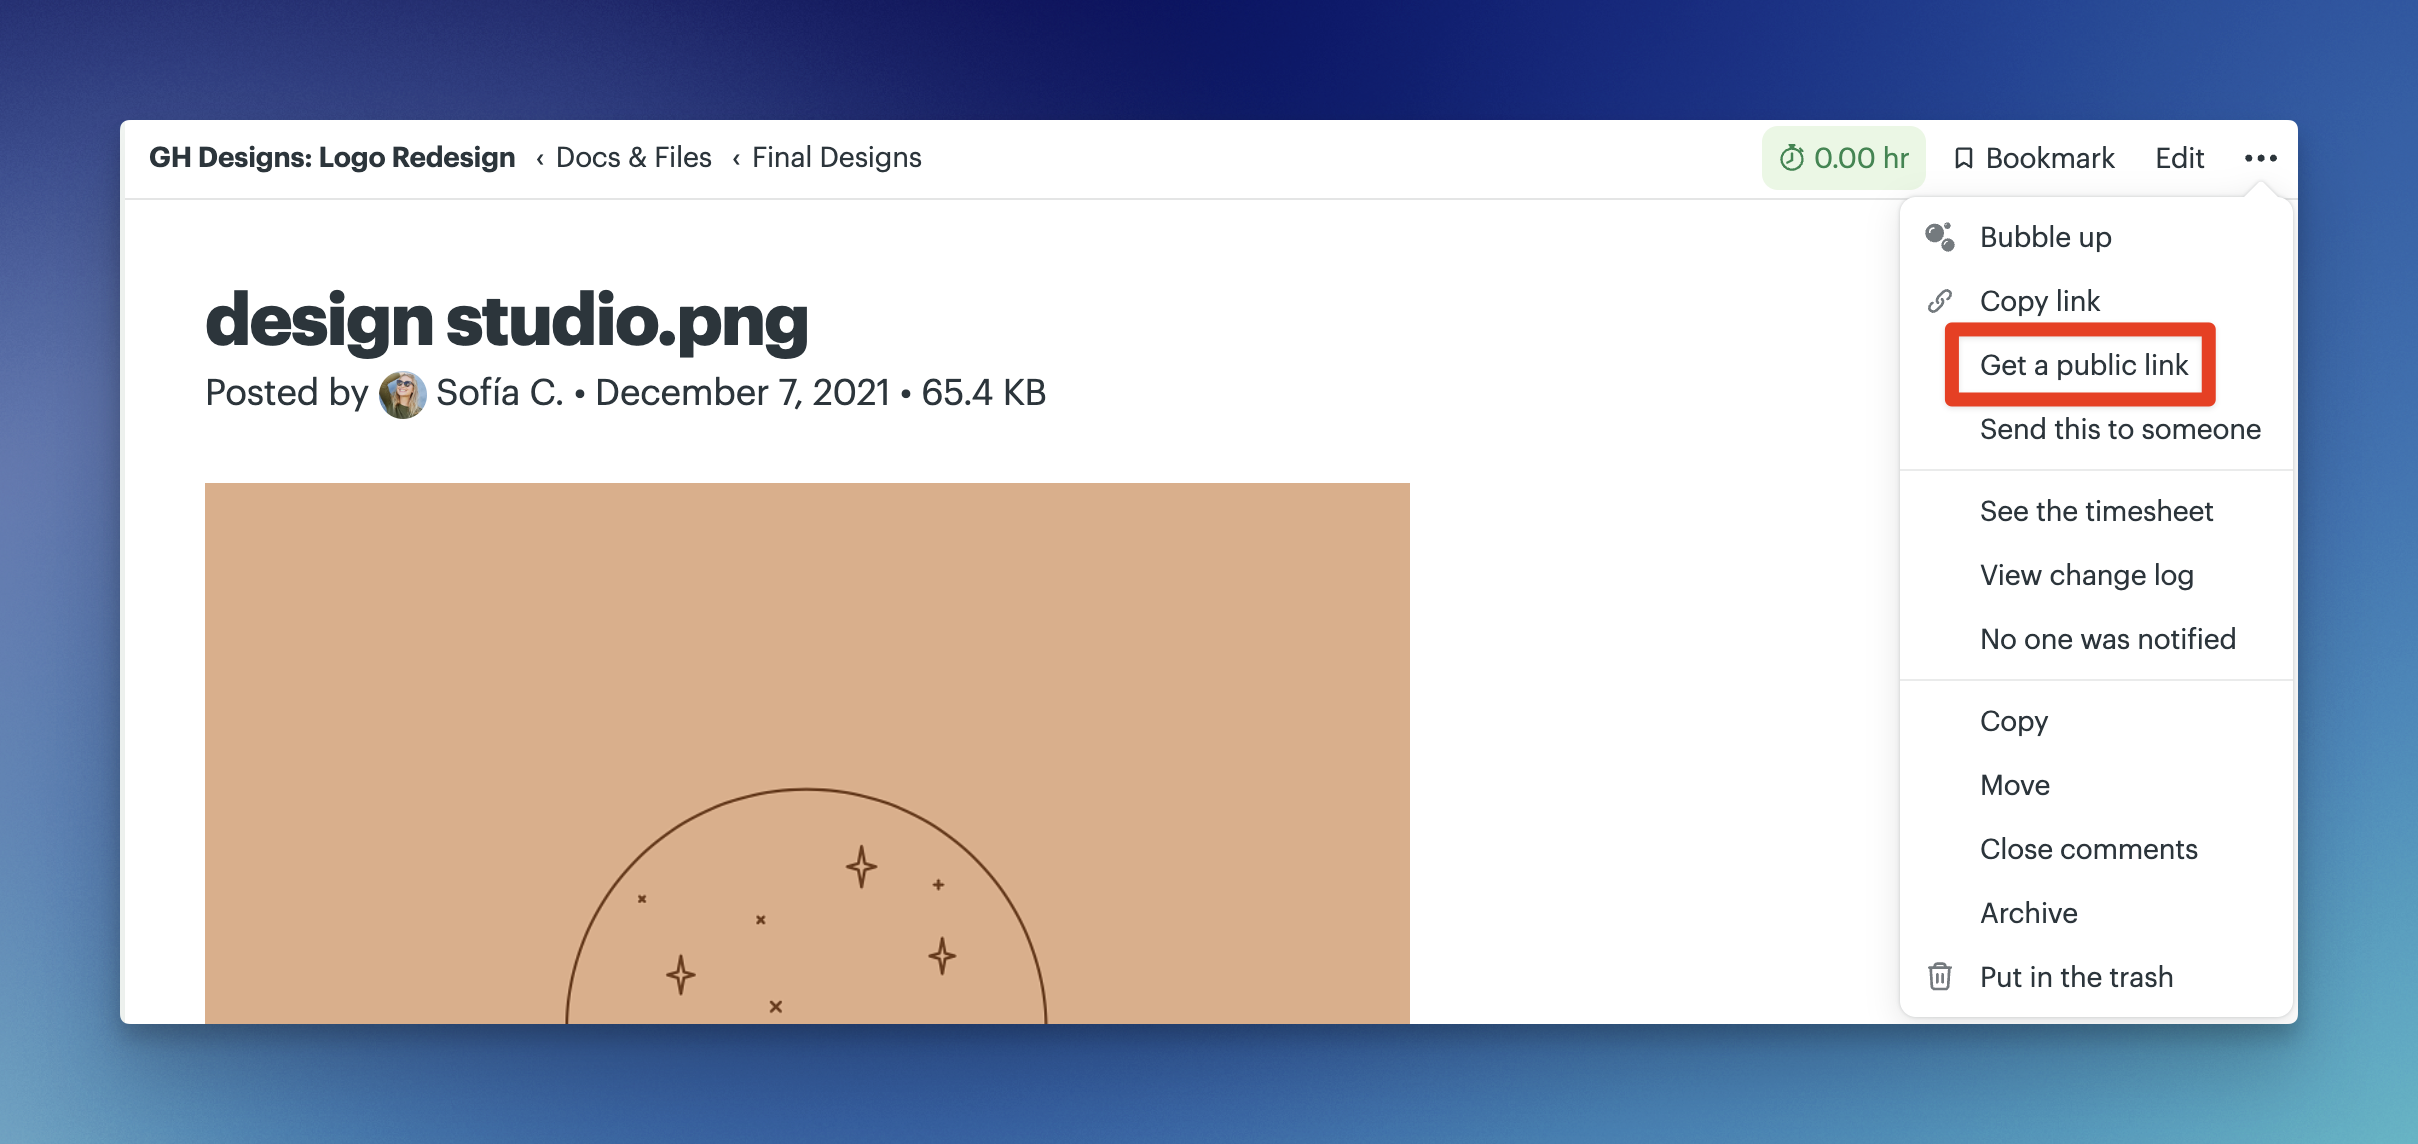Click the design studio.png title
2418x1144 pixels.
pyautogui.click(x=506, y=320)
